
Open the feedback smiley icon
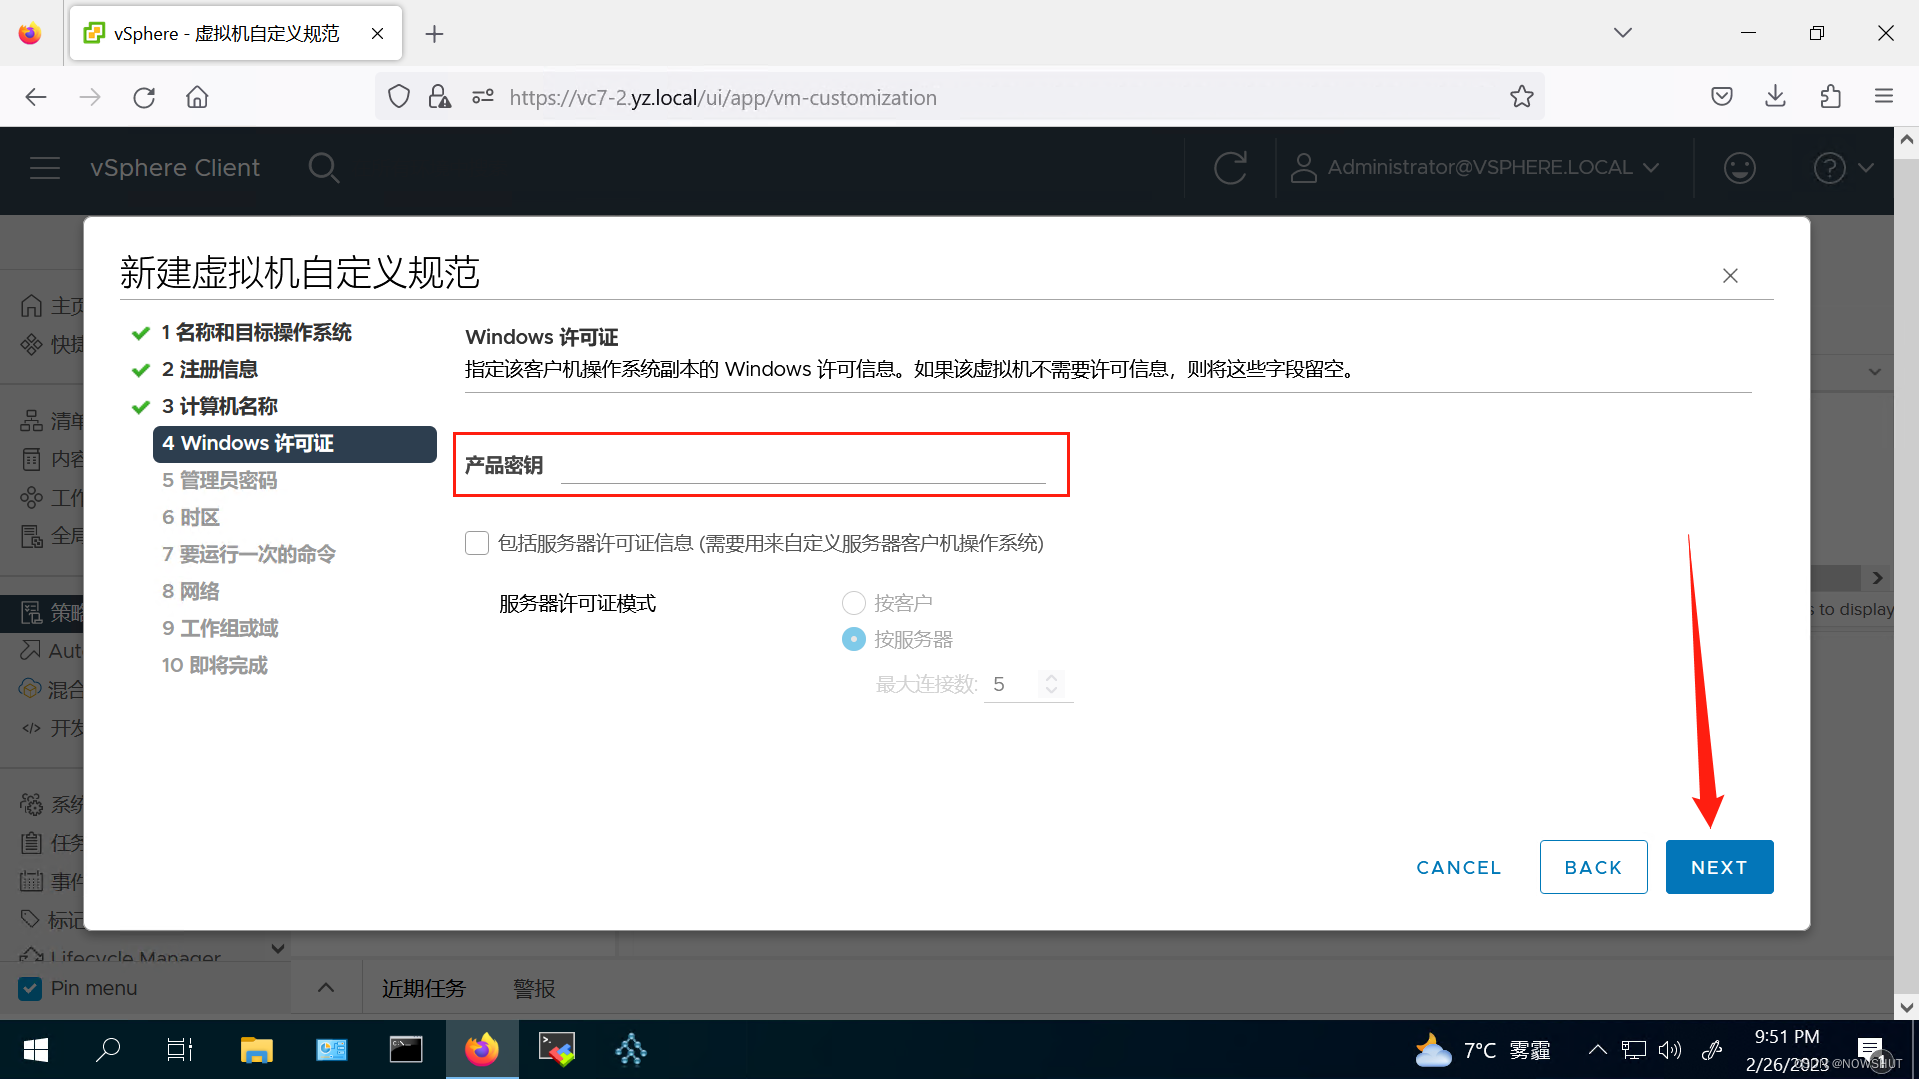tap(1739, 167)
